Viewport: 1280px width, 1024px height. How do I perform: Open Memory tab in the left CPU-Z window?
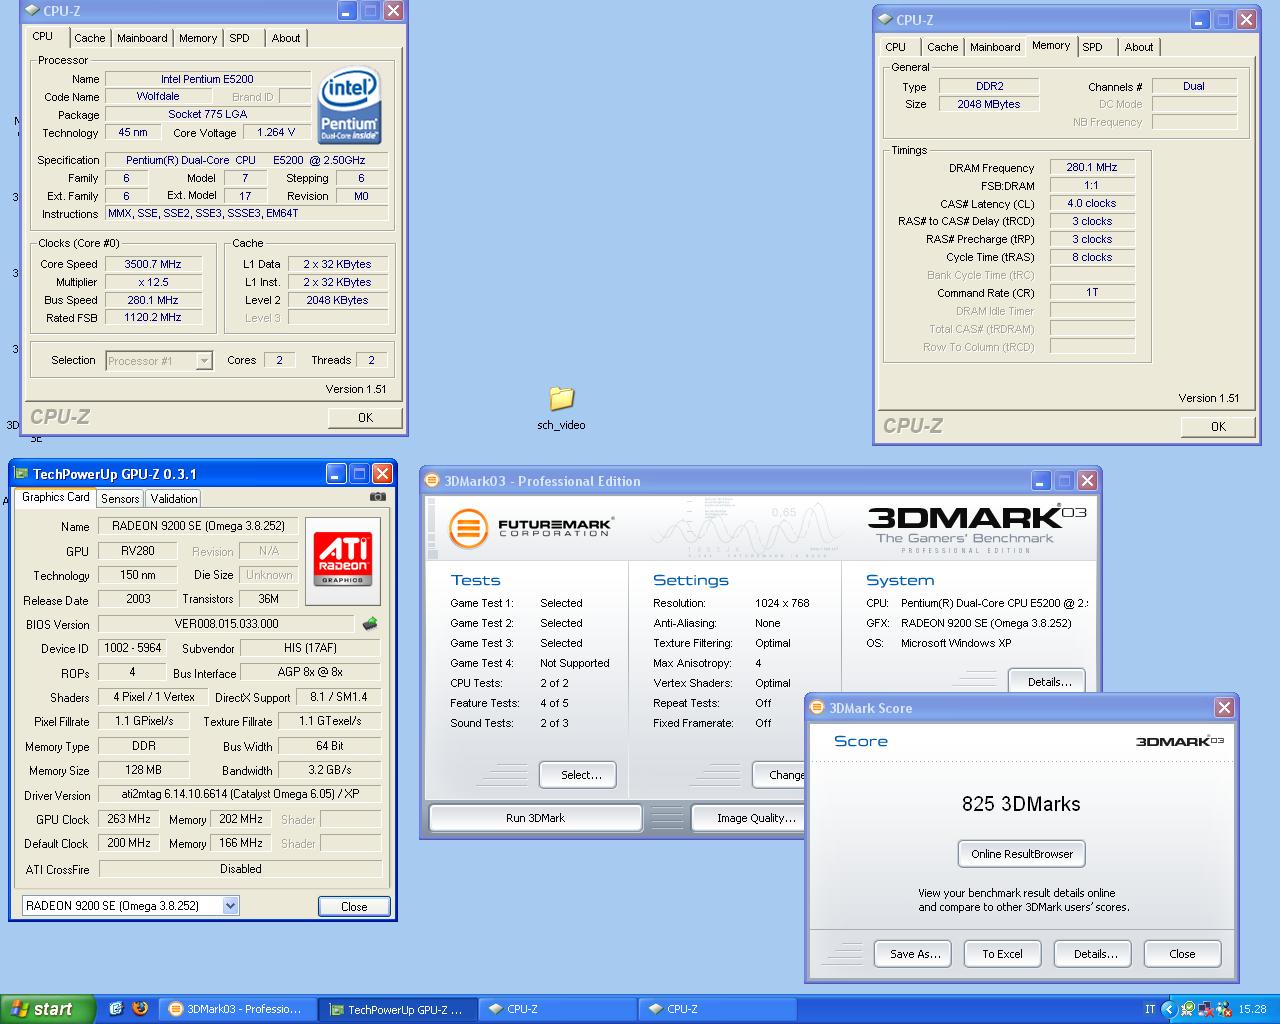coord(198,38)
